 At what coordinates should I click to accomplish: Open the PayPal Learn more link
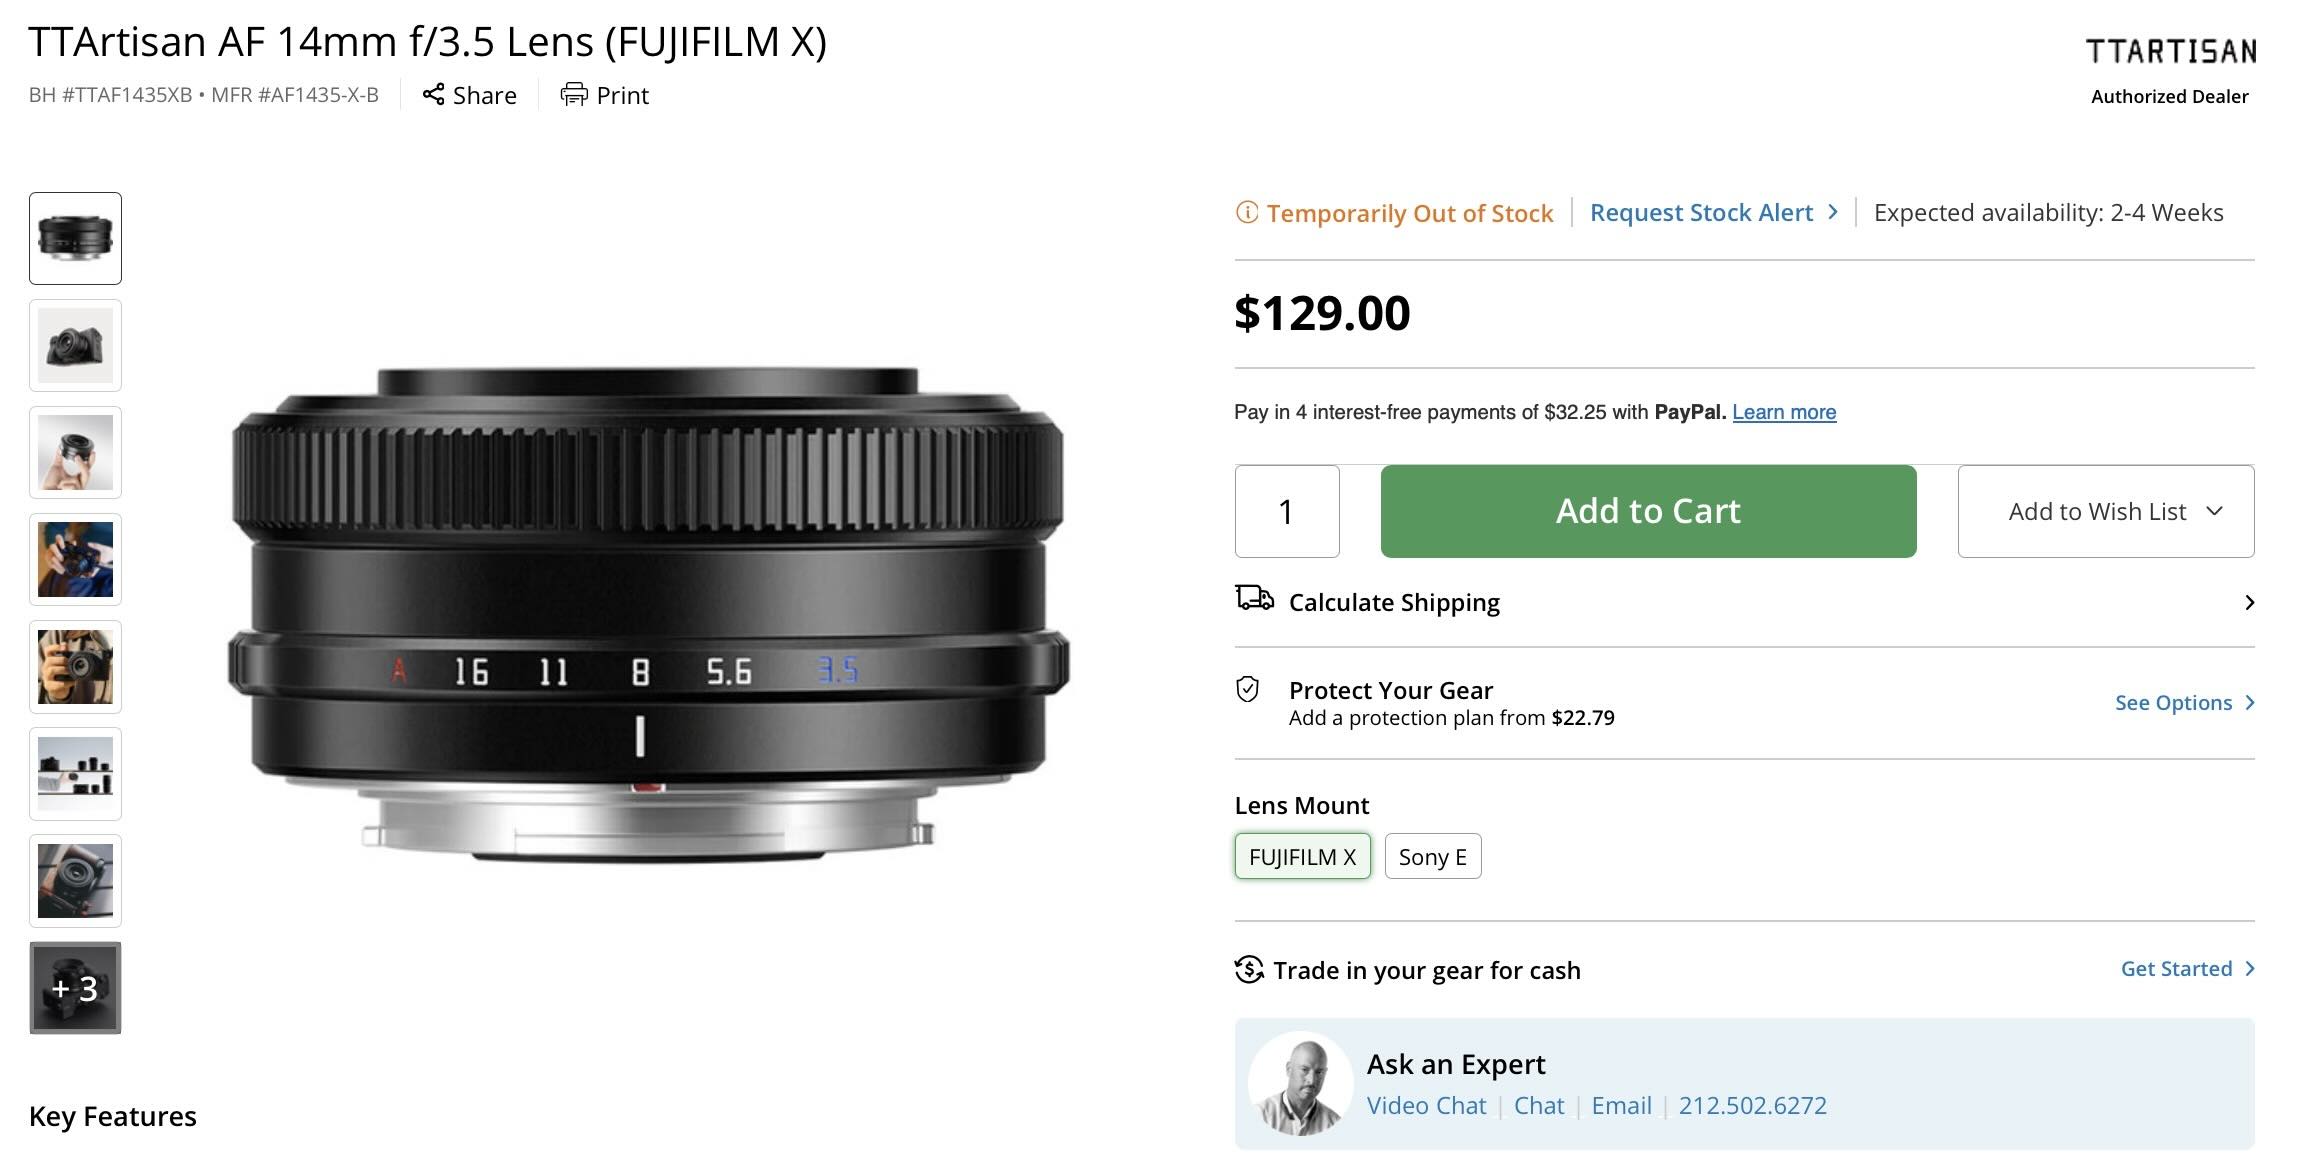tap(1782, 411)
